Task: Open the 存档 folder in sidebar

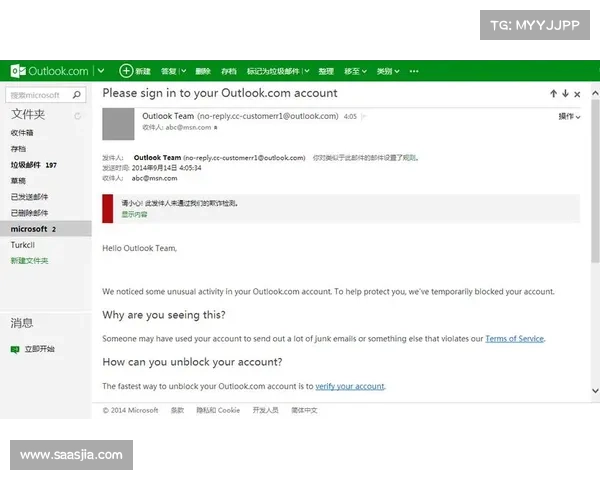Action: tap(18, 149)
